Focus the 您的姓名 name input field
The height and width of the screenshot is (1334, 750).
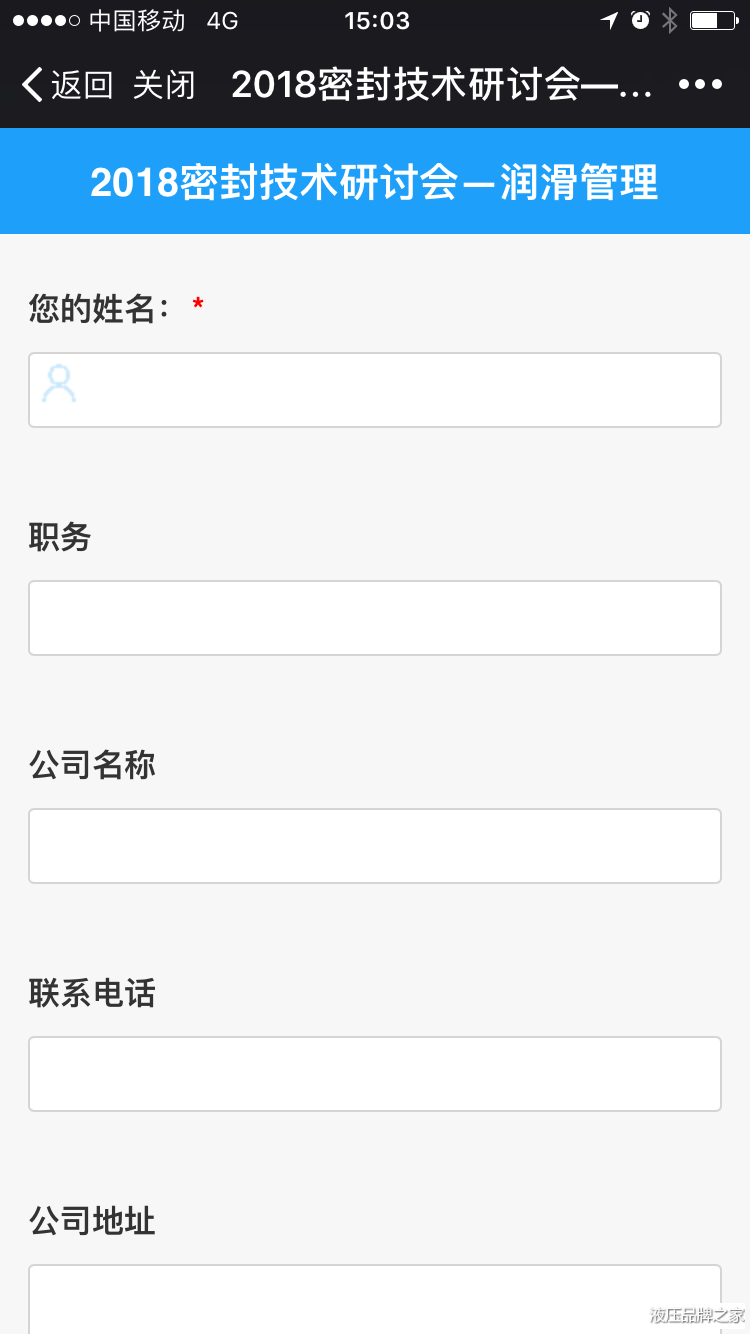tap(400, 390)
